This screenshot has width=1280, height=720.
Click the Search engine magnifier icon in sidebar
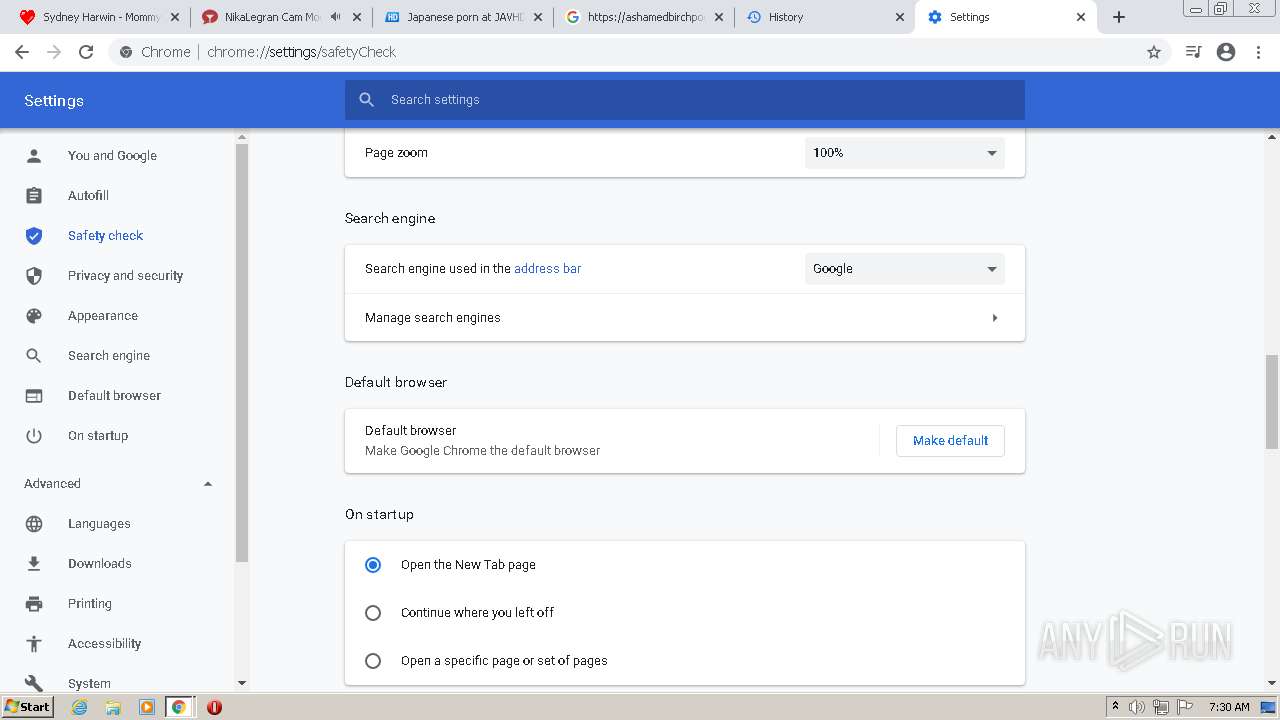point(34,356)
